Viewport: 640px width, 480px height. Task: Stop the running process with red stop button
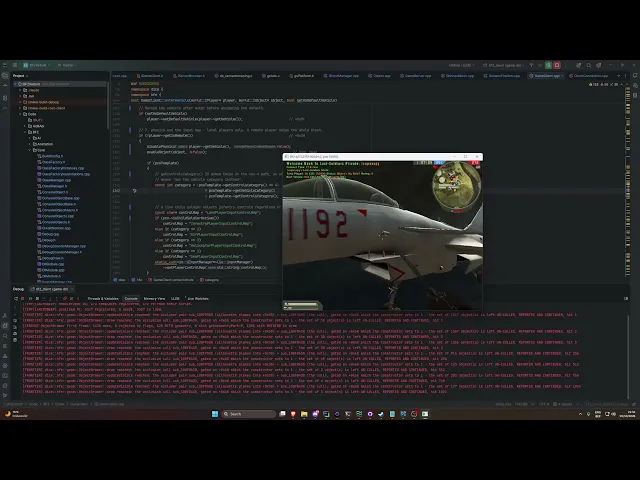[x=557, y=65]
